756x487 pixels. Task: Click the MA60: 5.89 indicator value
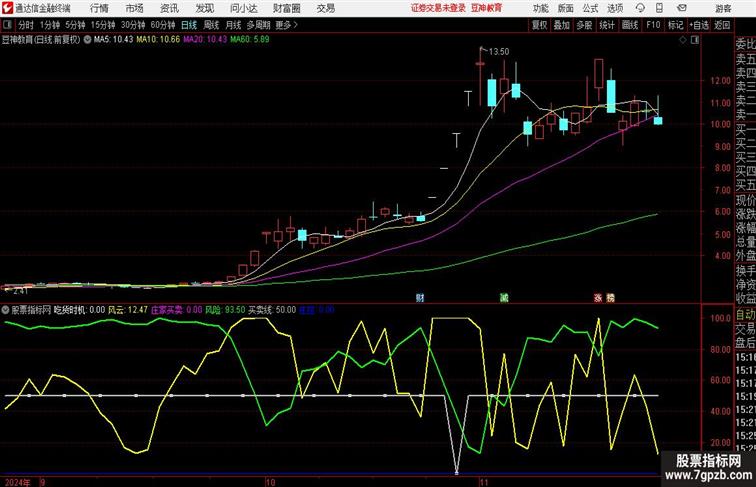(x=250, y=40)
